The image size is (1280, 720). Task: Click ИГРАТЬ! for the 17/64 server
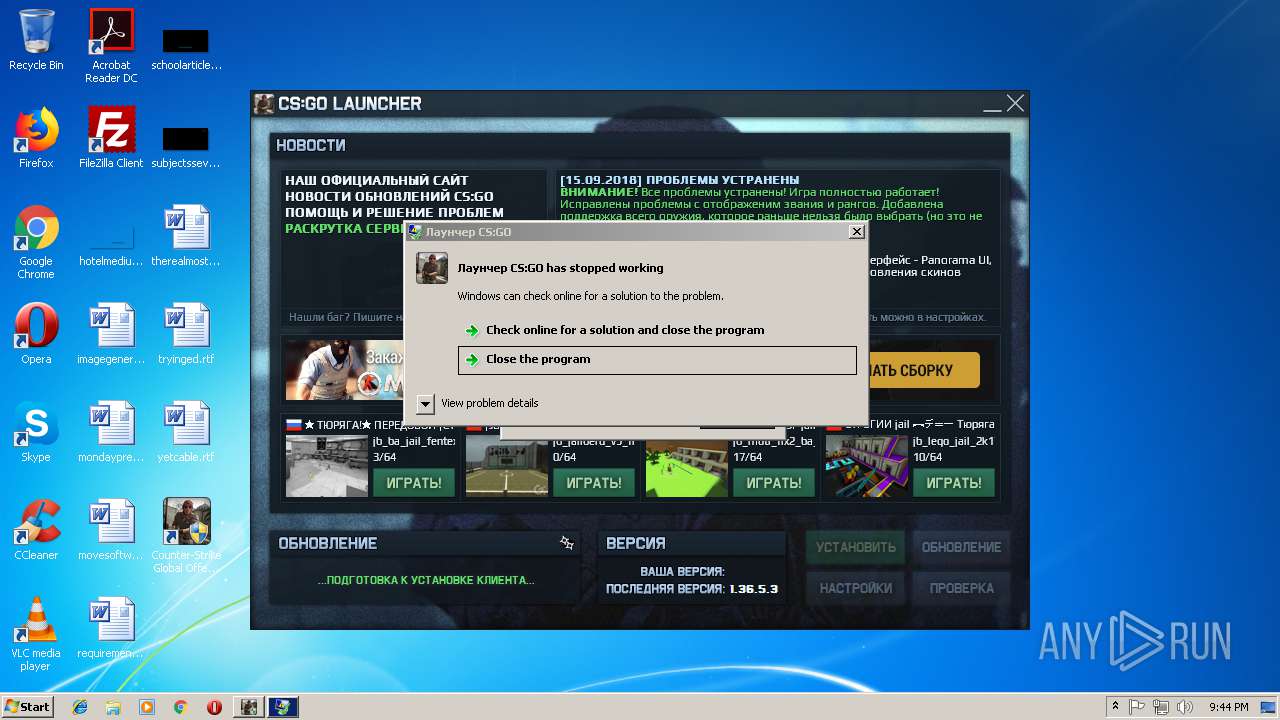[x=774, y=482]
